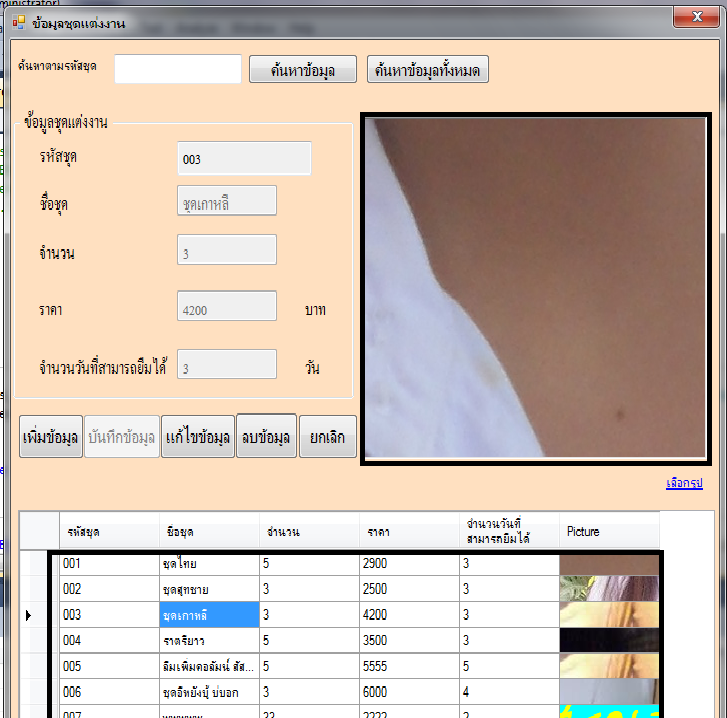727x718 pixels.
Task: Click the เลือกรูป choose picture link
Action: click(684, 483)
